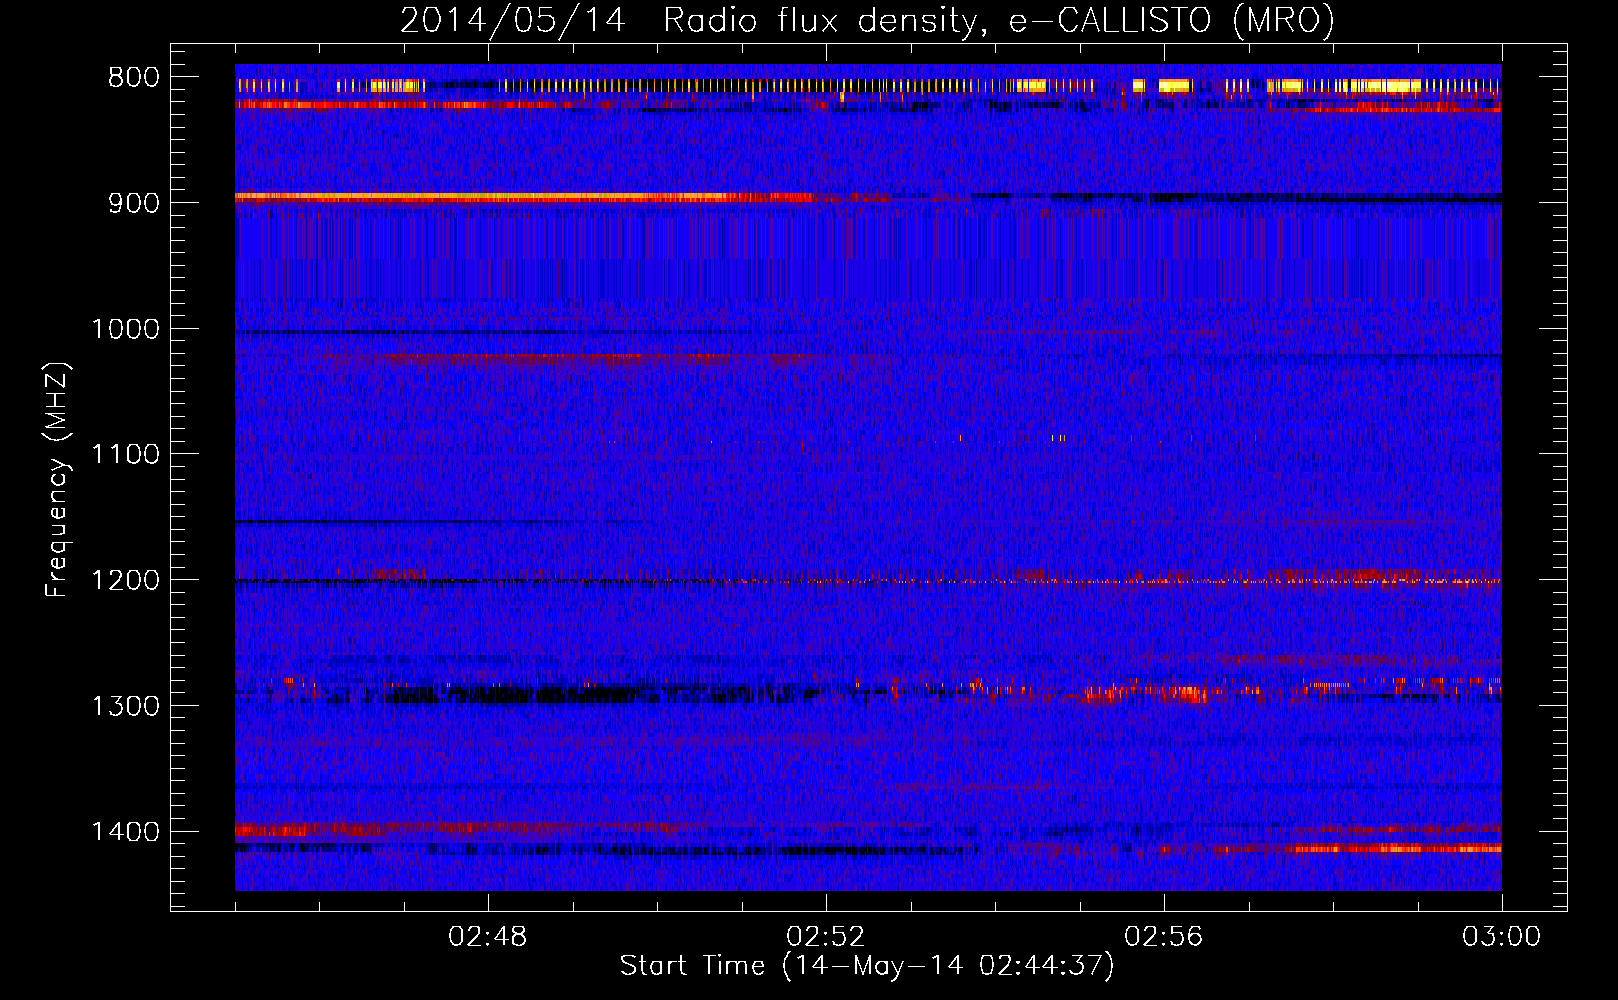Click the 02:56 time tick label
This screenshot has height=1000, width=1618.
click(x=1164, y=937)
